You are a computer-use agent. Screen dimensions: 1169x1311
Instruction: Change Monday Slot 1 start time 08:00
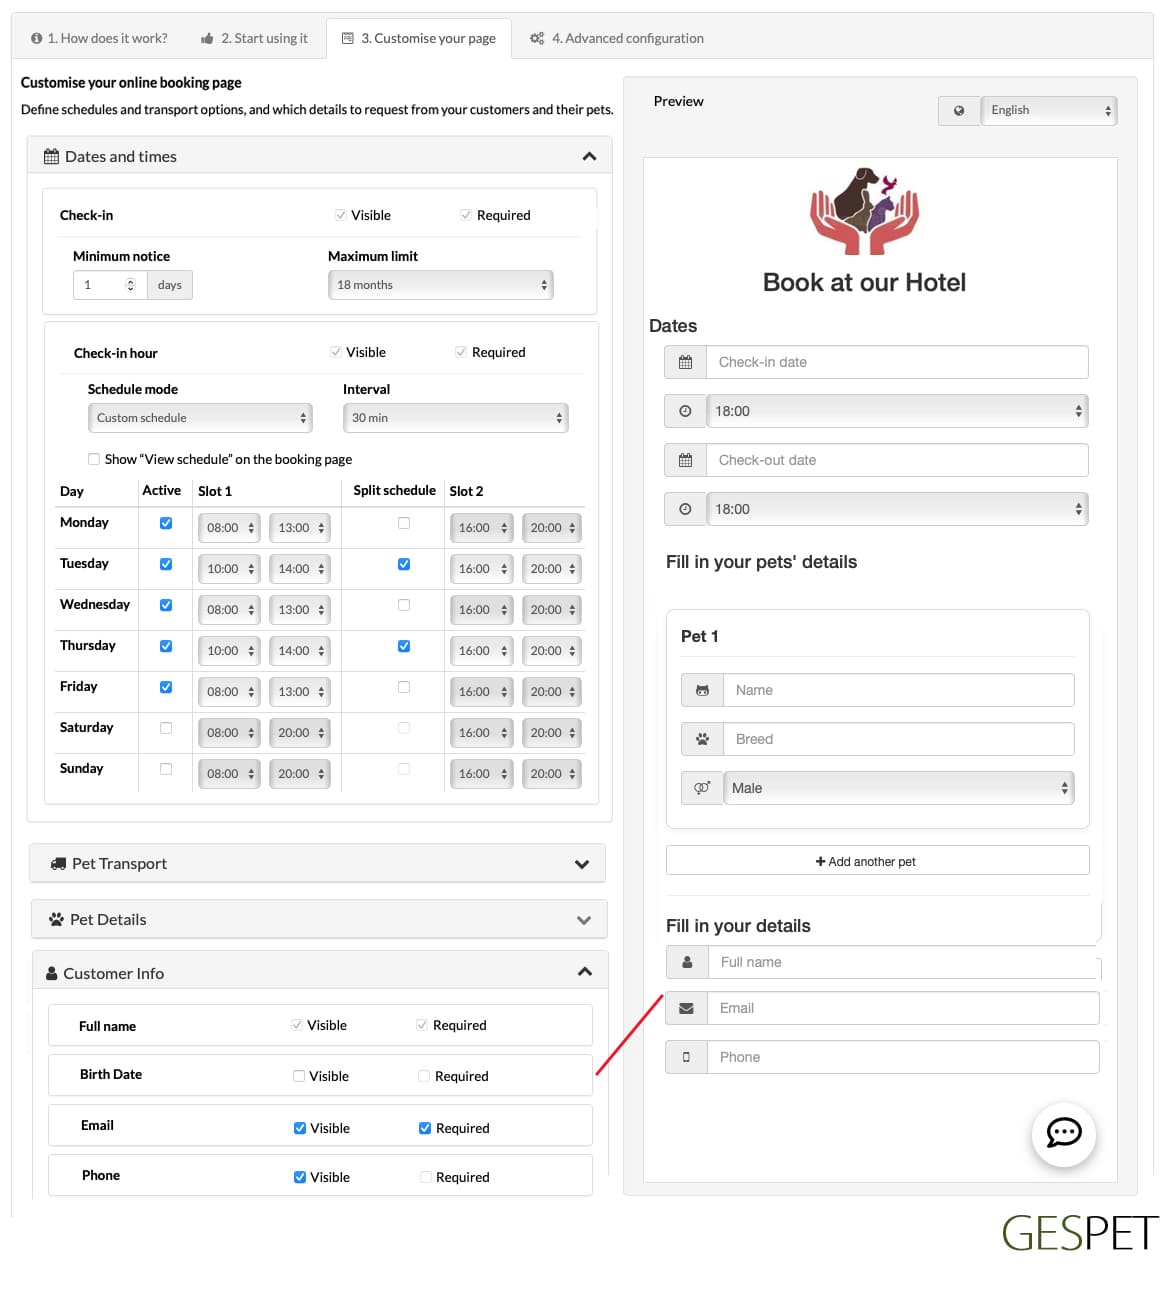click(229, 528)
